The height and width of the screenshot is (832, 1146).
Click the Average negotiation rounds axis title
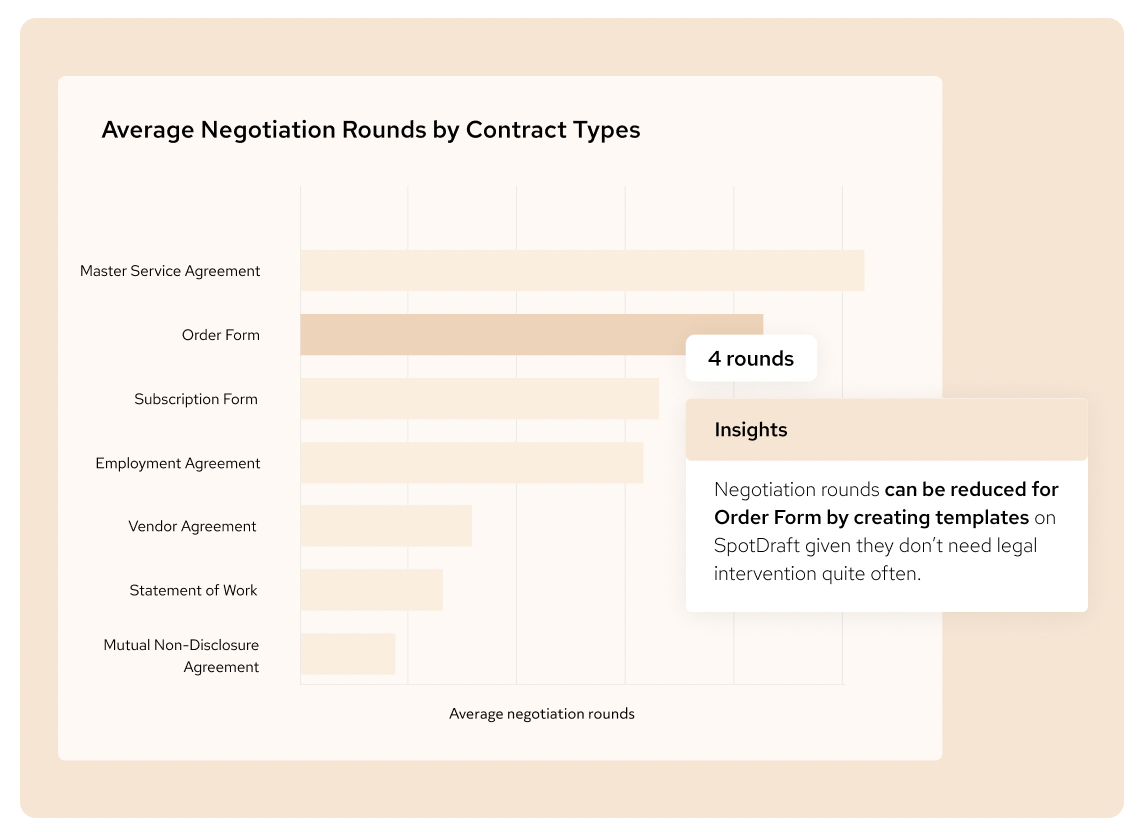pyautogui.click(x=542, y=714)
